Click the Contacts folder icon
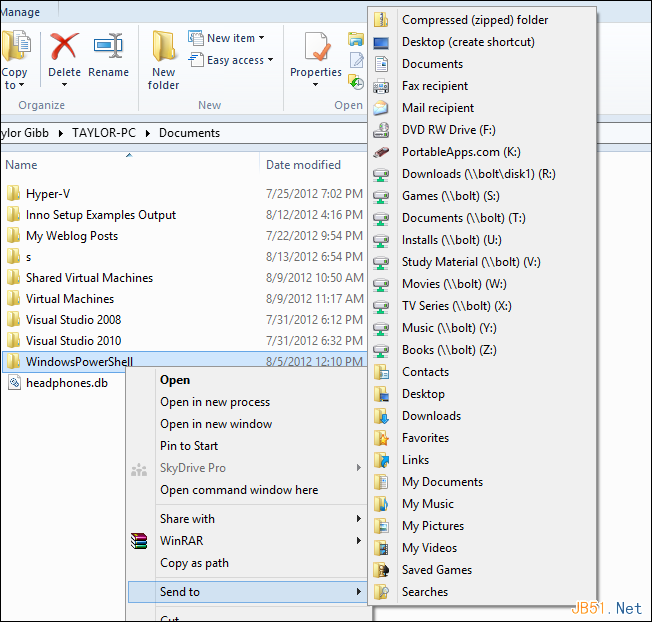 click(x=381, y=373)
